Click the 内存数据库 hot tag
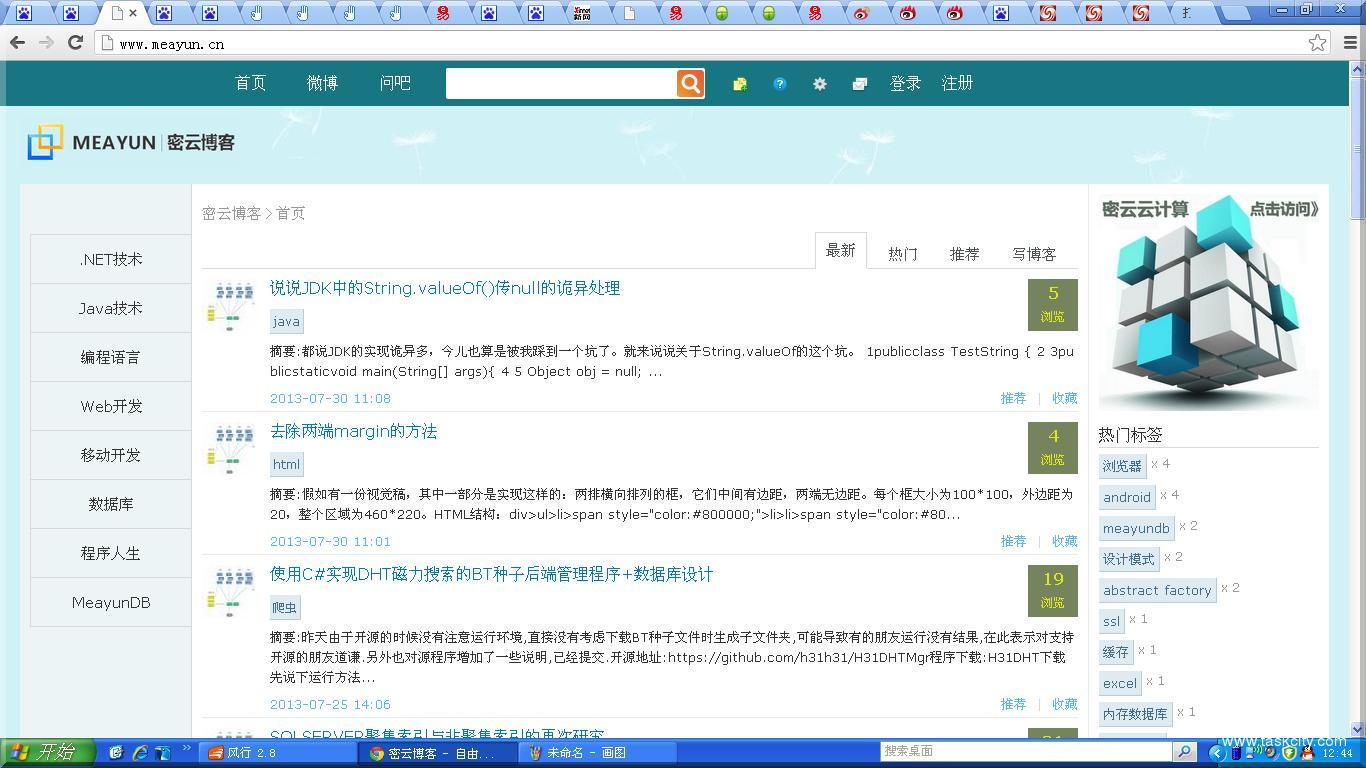Image resolution: width=1366 pixels, height=768 pixels. (x=1135, y=714)
